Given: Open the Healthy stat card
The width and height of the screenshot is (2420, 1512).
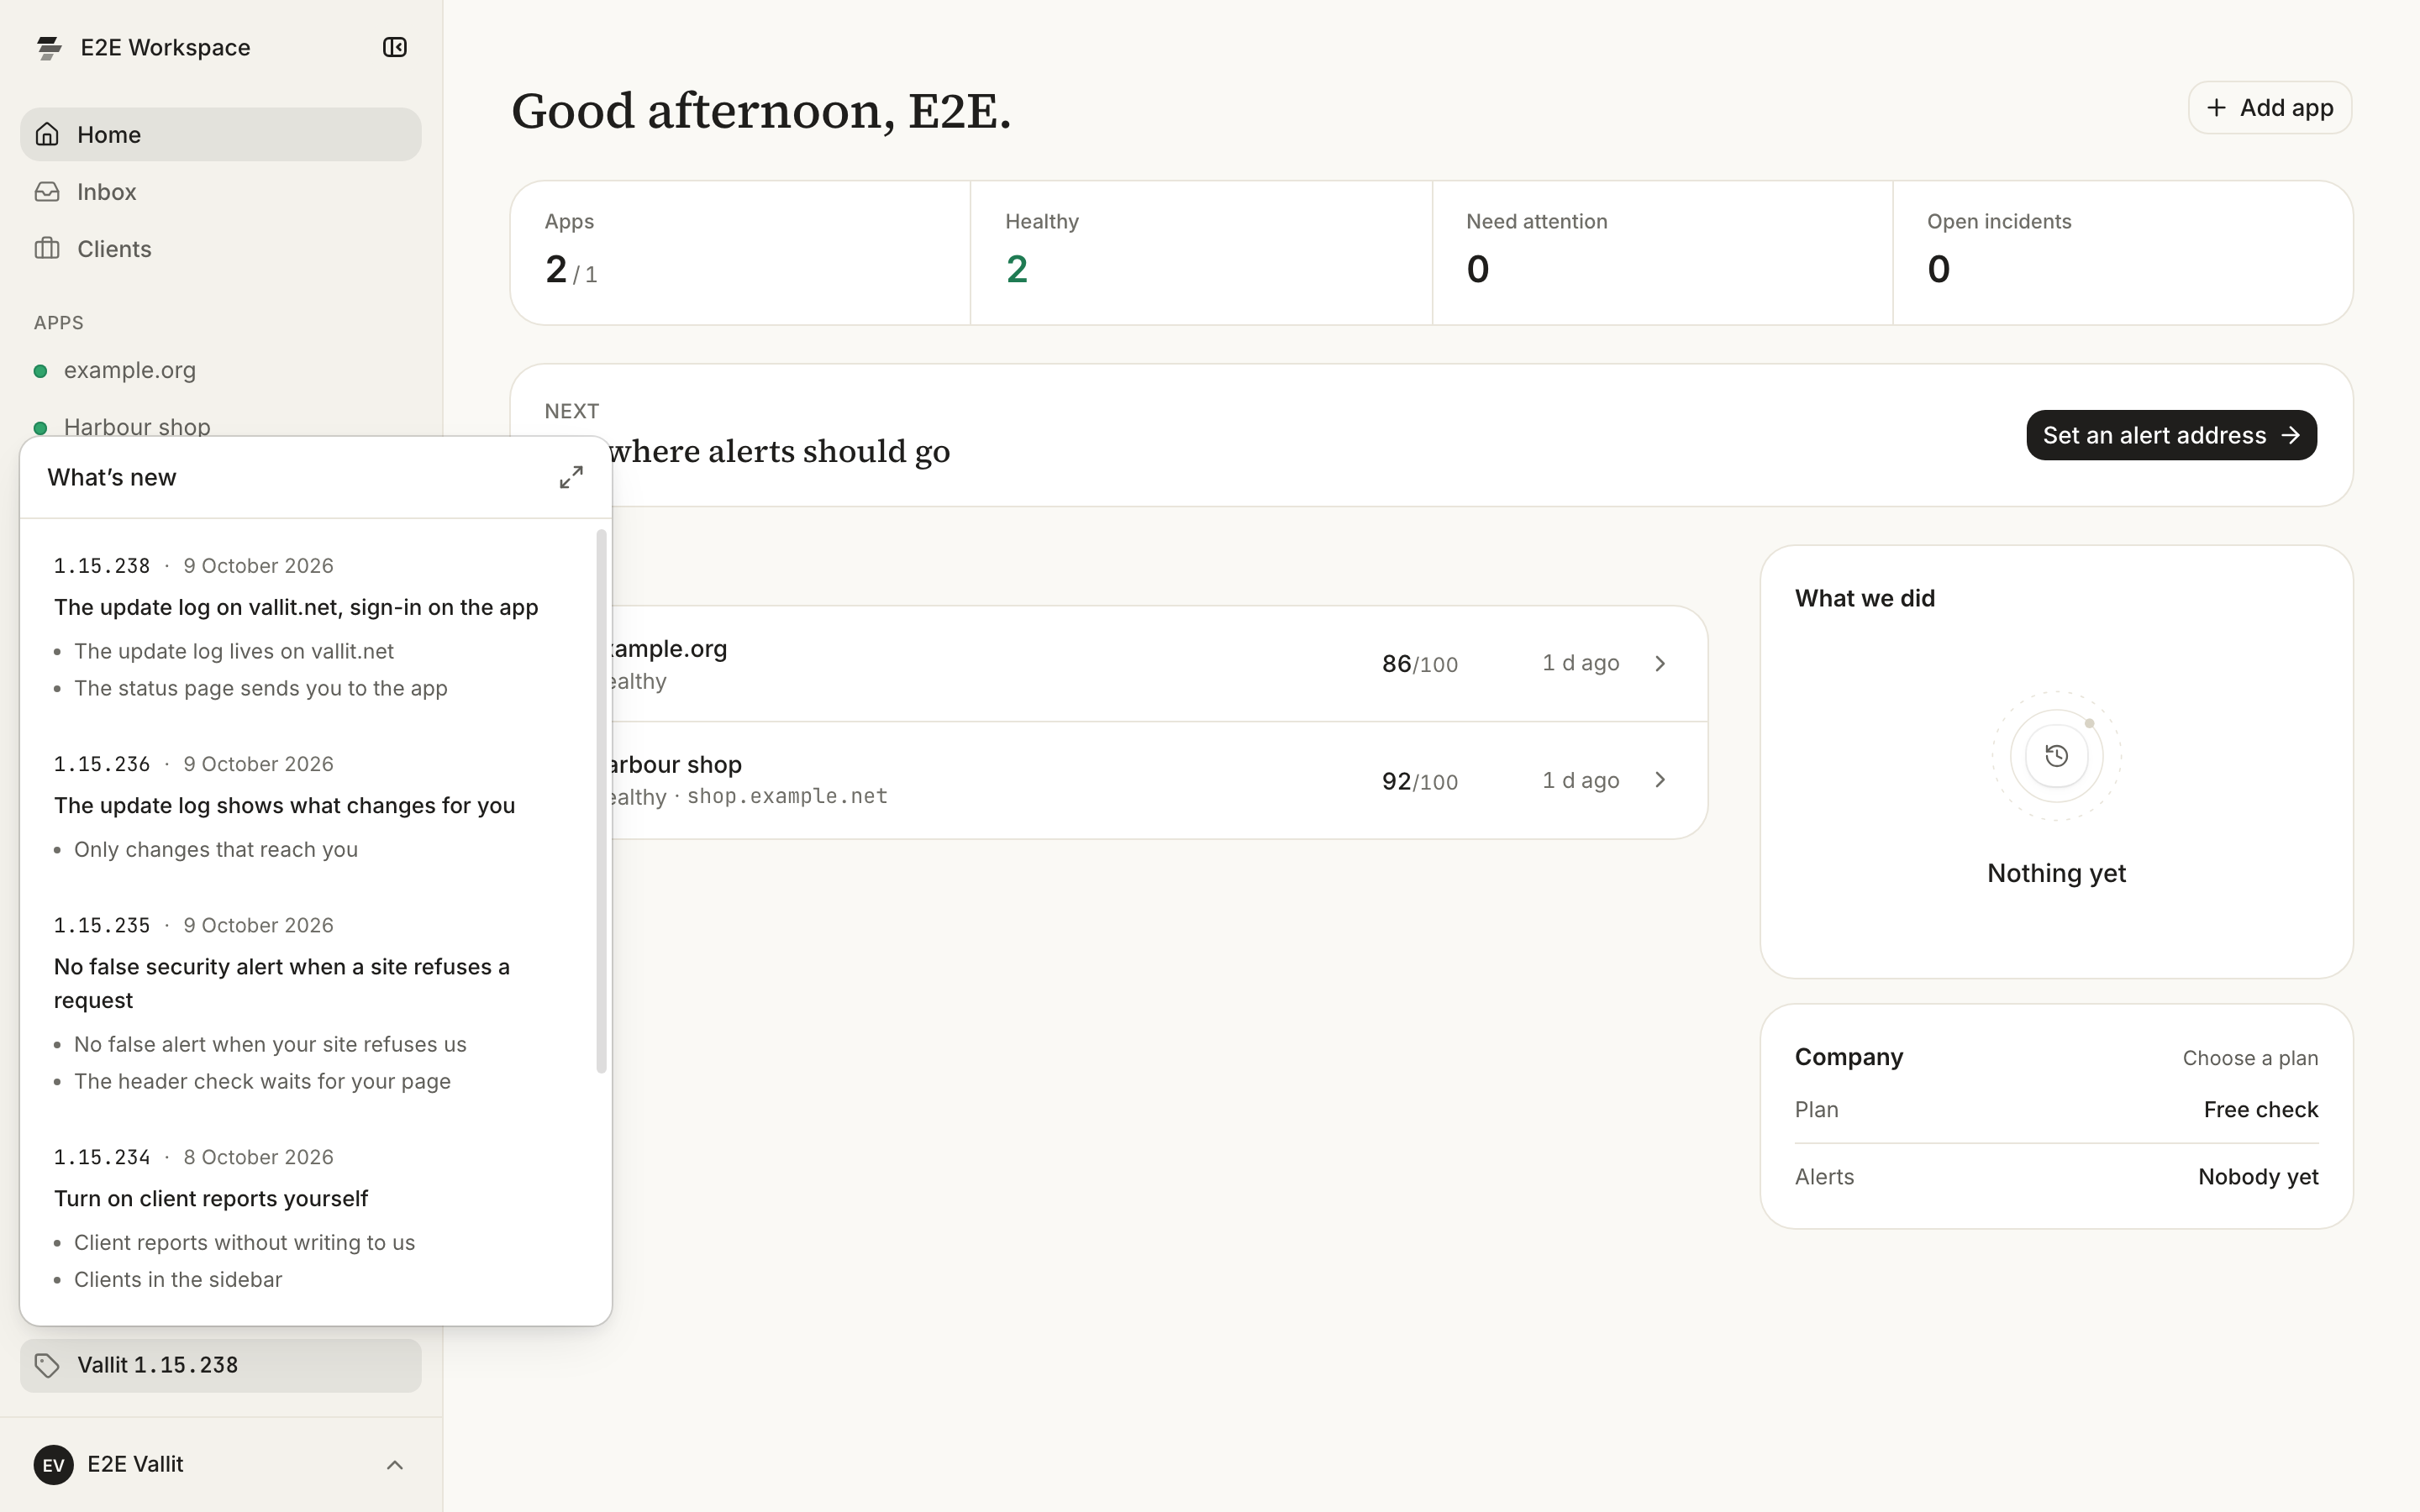Looking at the screenshot, I should pyautogui.click(x=1201, y=253).
